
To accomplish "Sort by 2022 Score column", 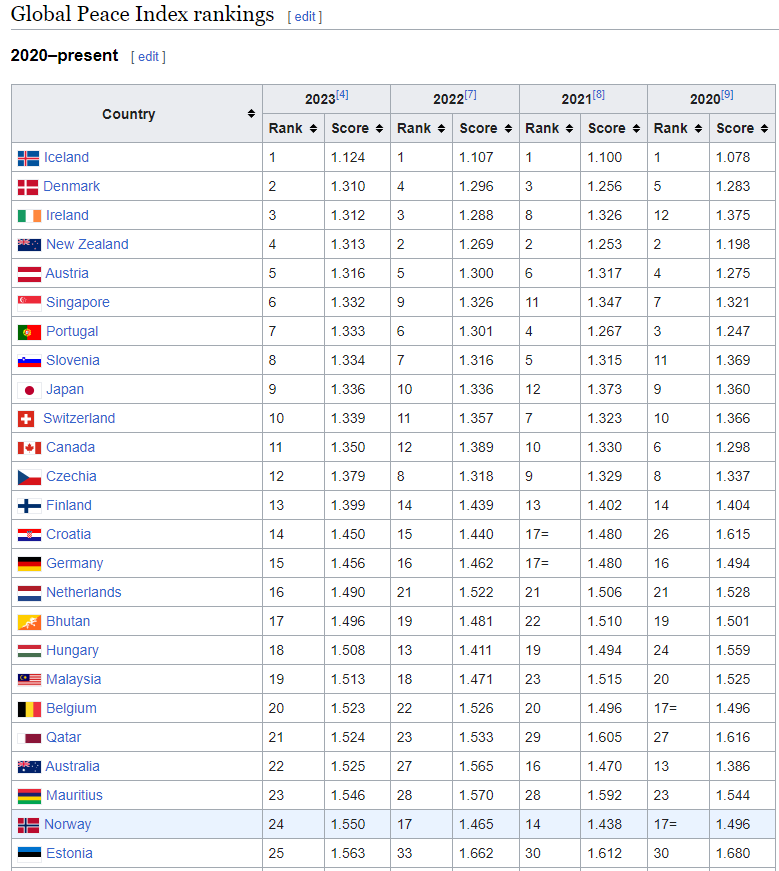I will [508, 128].
